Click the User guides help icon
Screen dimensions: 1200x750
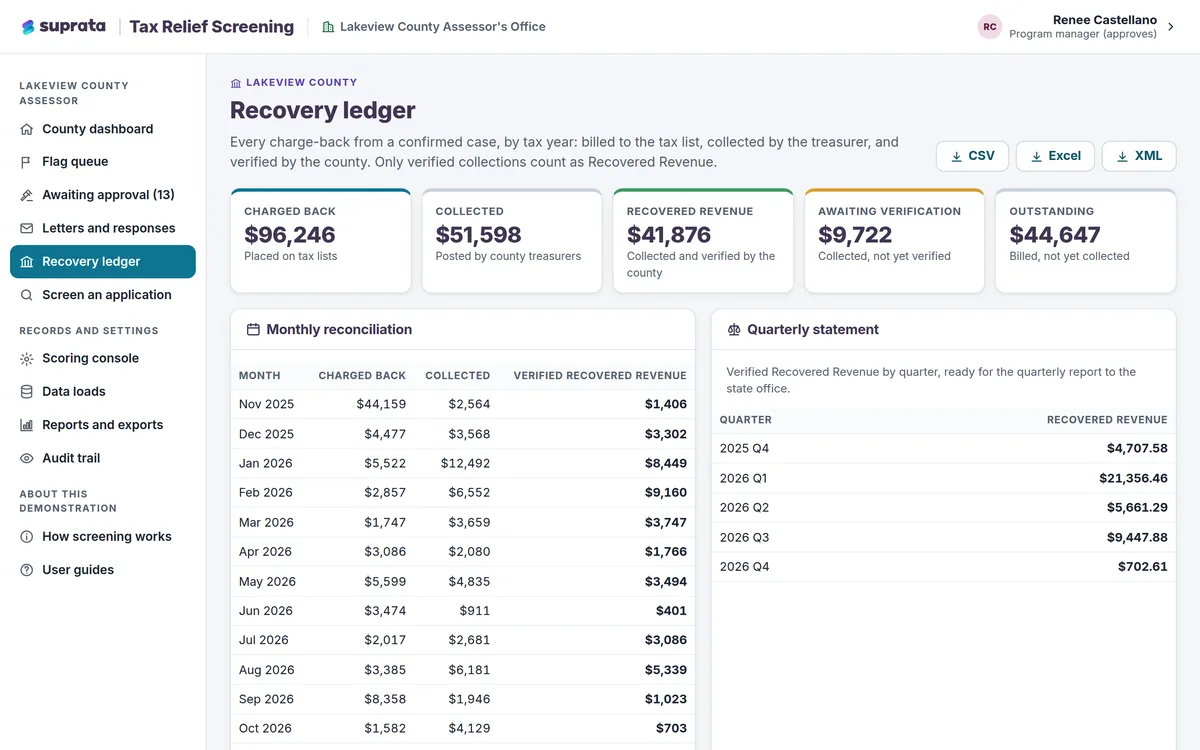[27, 570]
